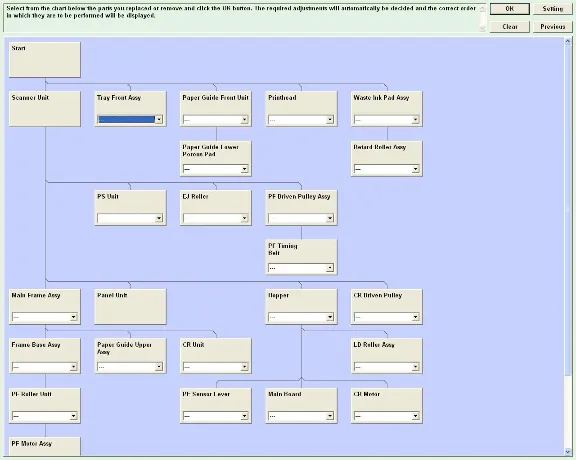576x460 pixels.
Task: Go back with the Previous button
Action: tap(552, 27)
